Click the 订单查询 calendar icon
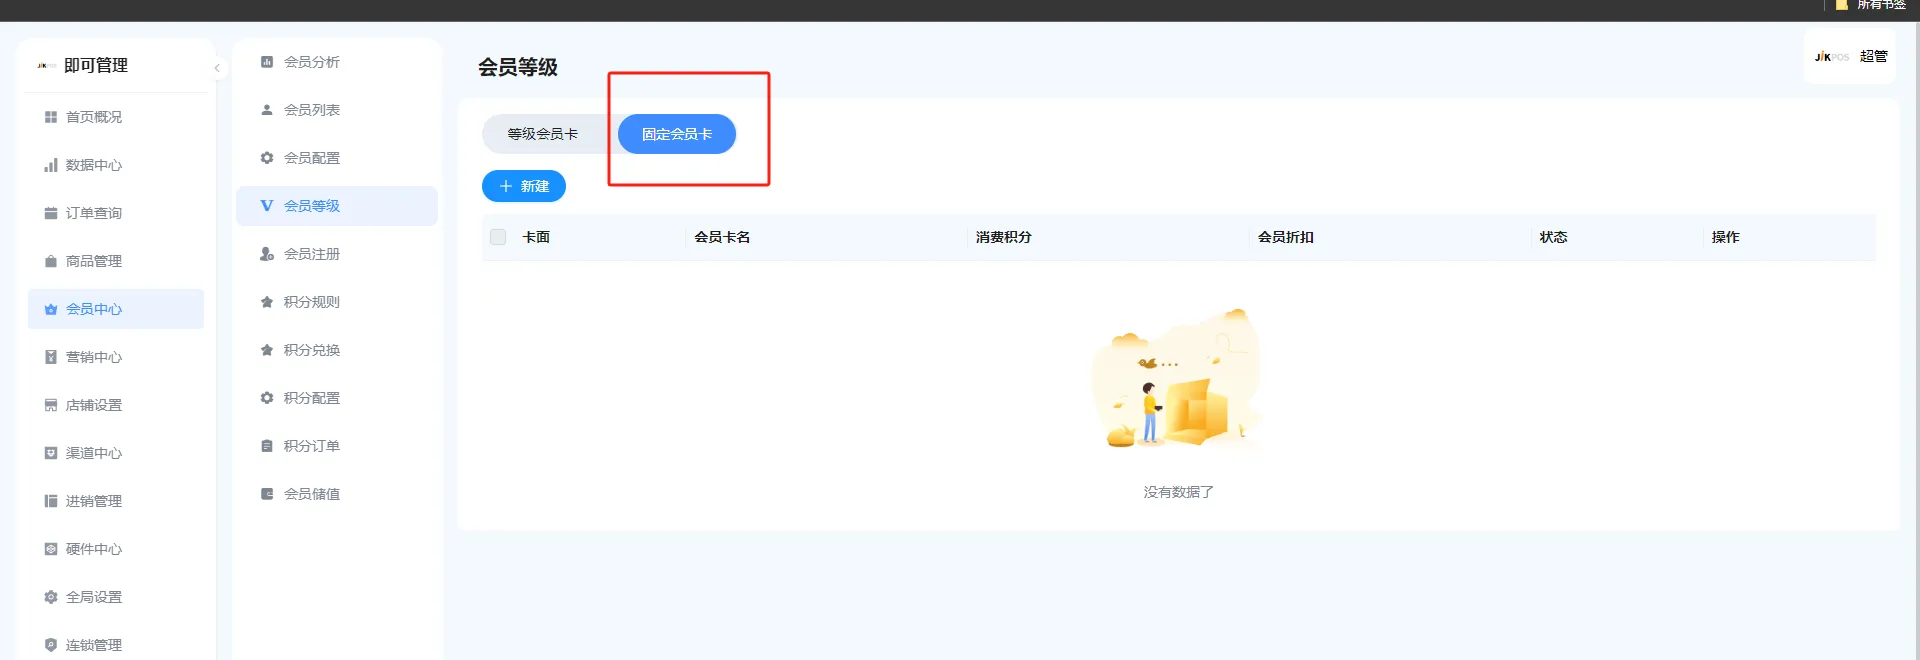 pyautogui.click(x=51, y=213)
